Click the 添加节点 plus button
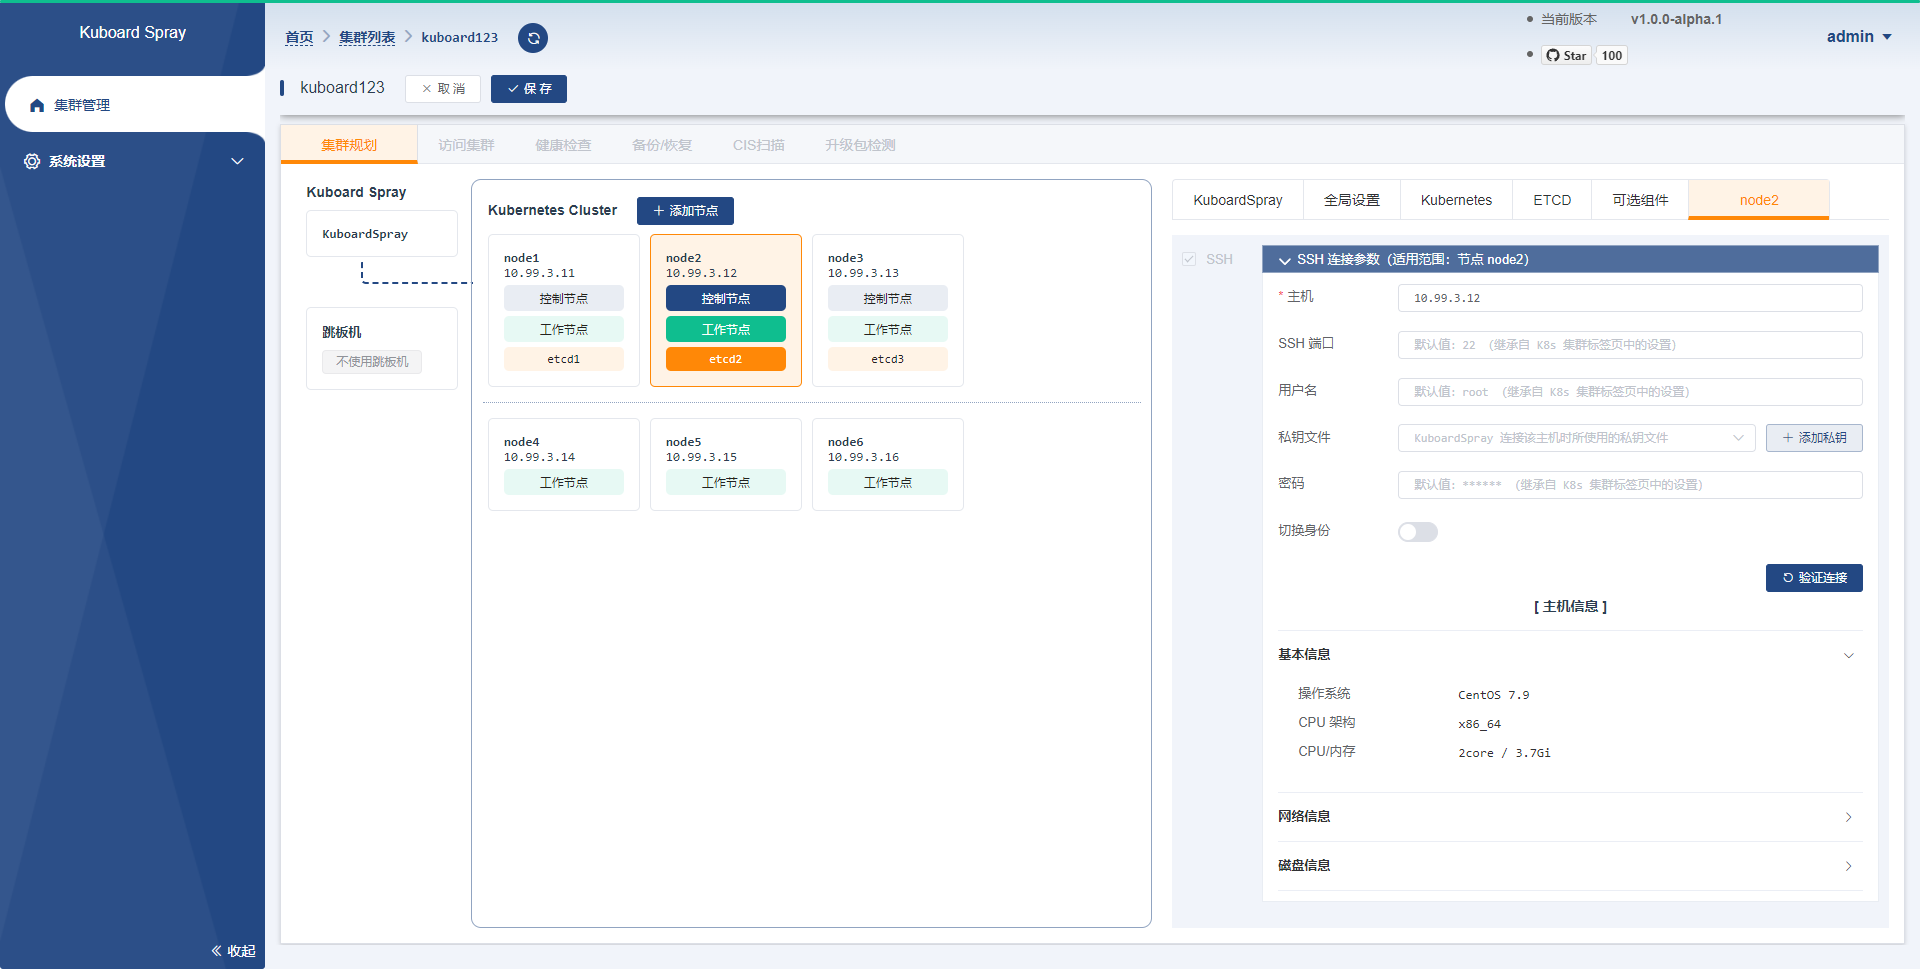Viewport: 1920px width, 969px height. pos(685,211)
